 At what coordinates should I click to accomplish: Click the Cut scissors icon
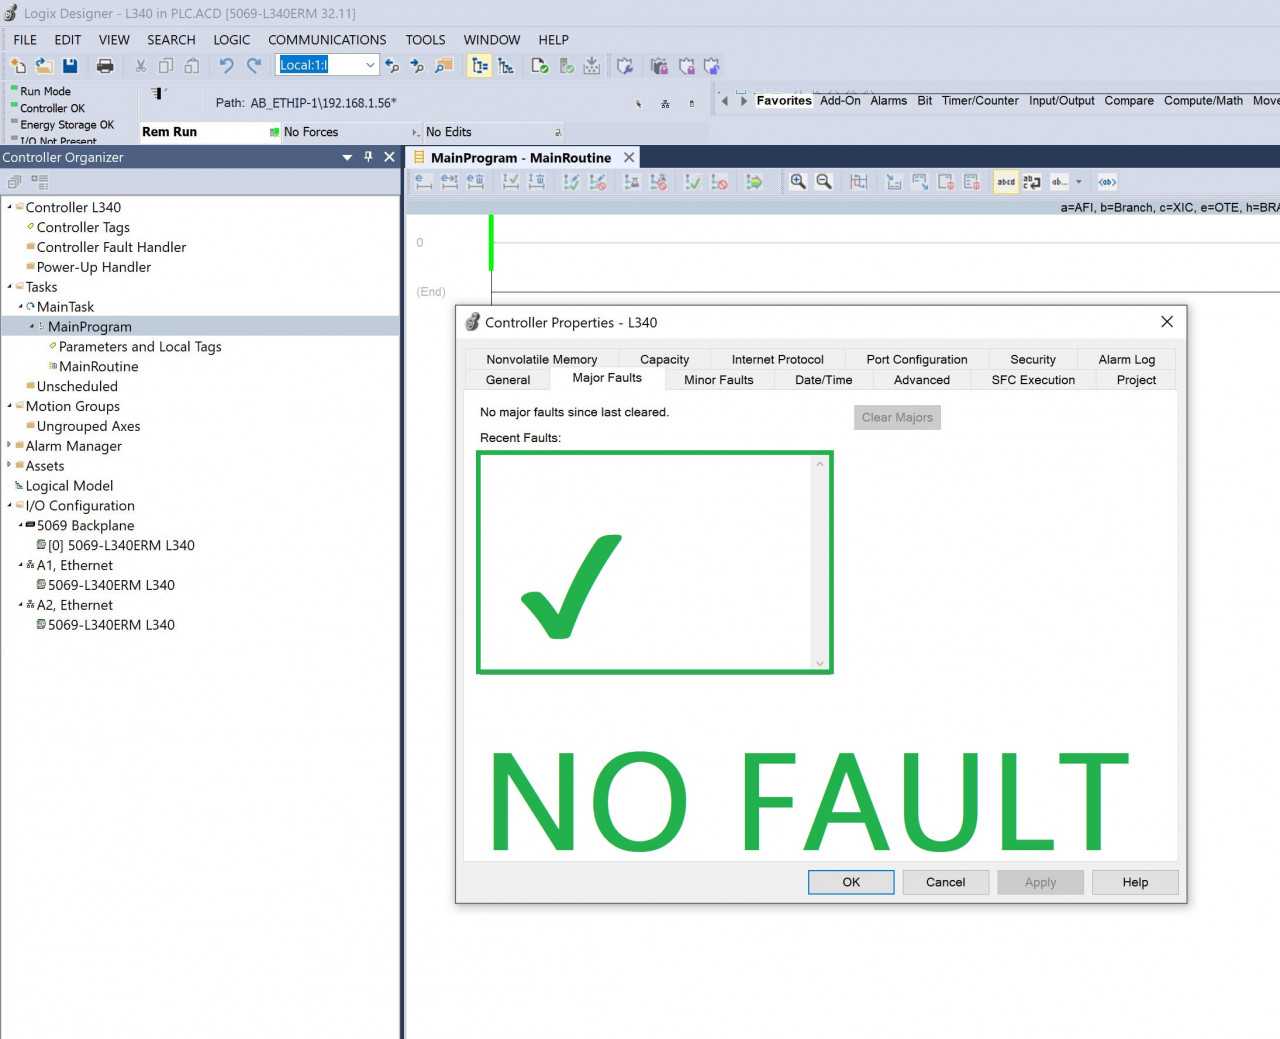(x=141, y=66)
